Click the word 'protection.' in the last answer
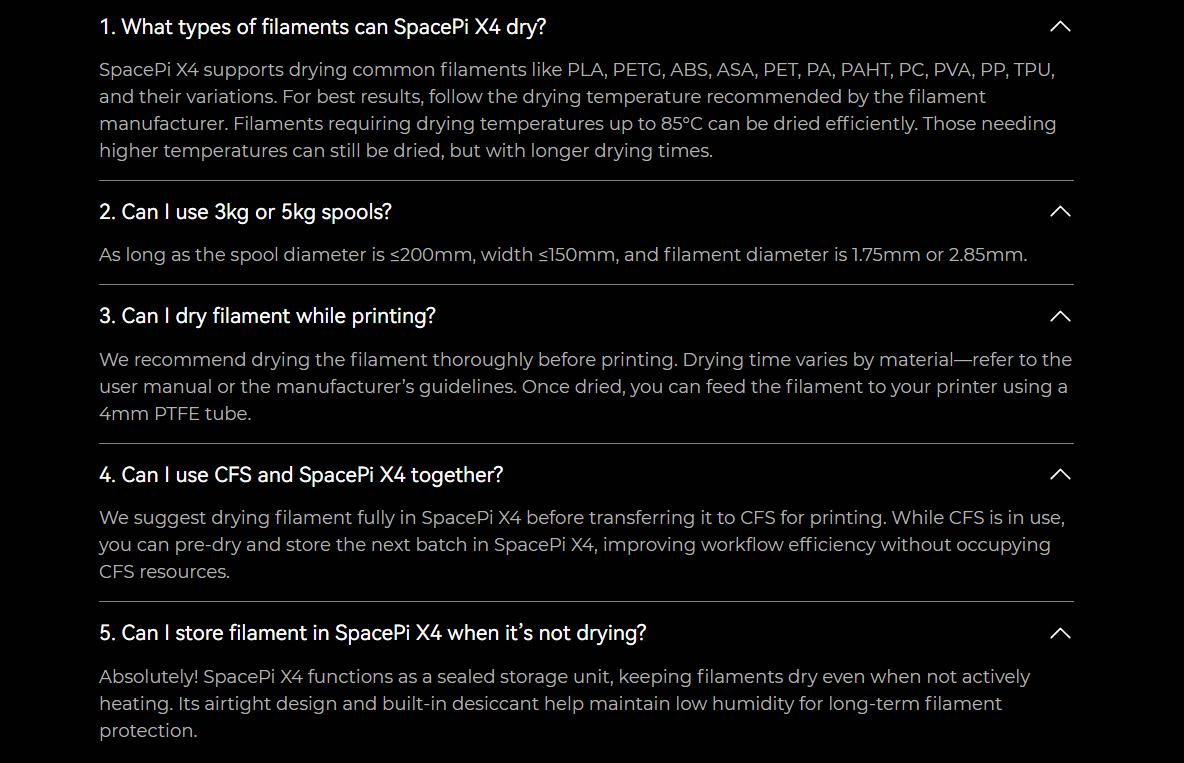 click(148, 731)
